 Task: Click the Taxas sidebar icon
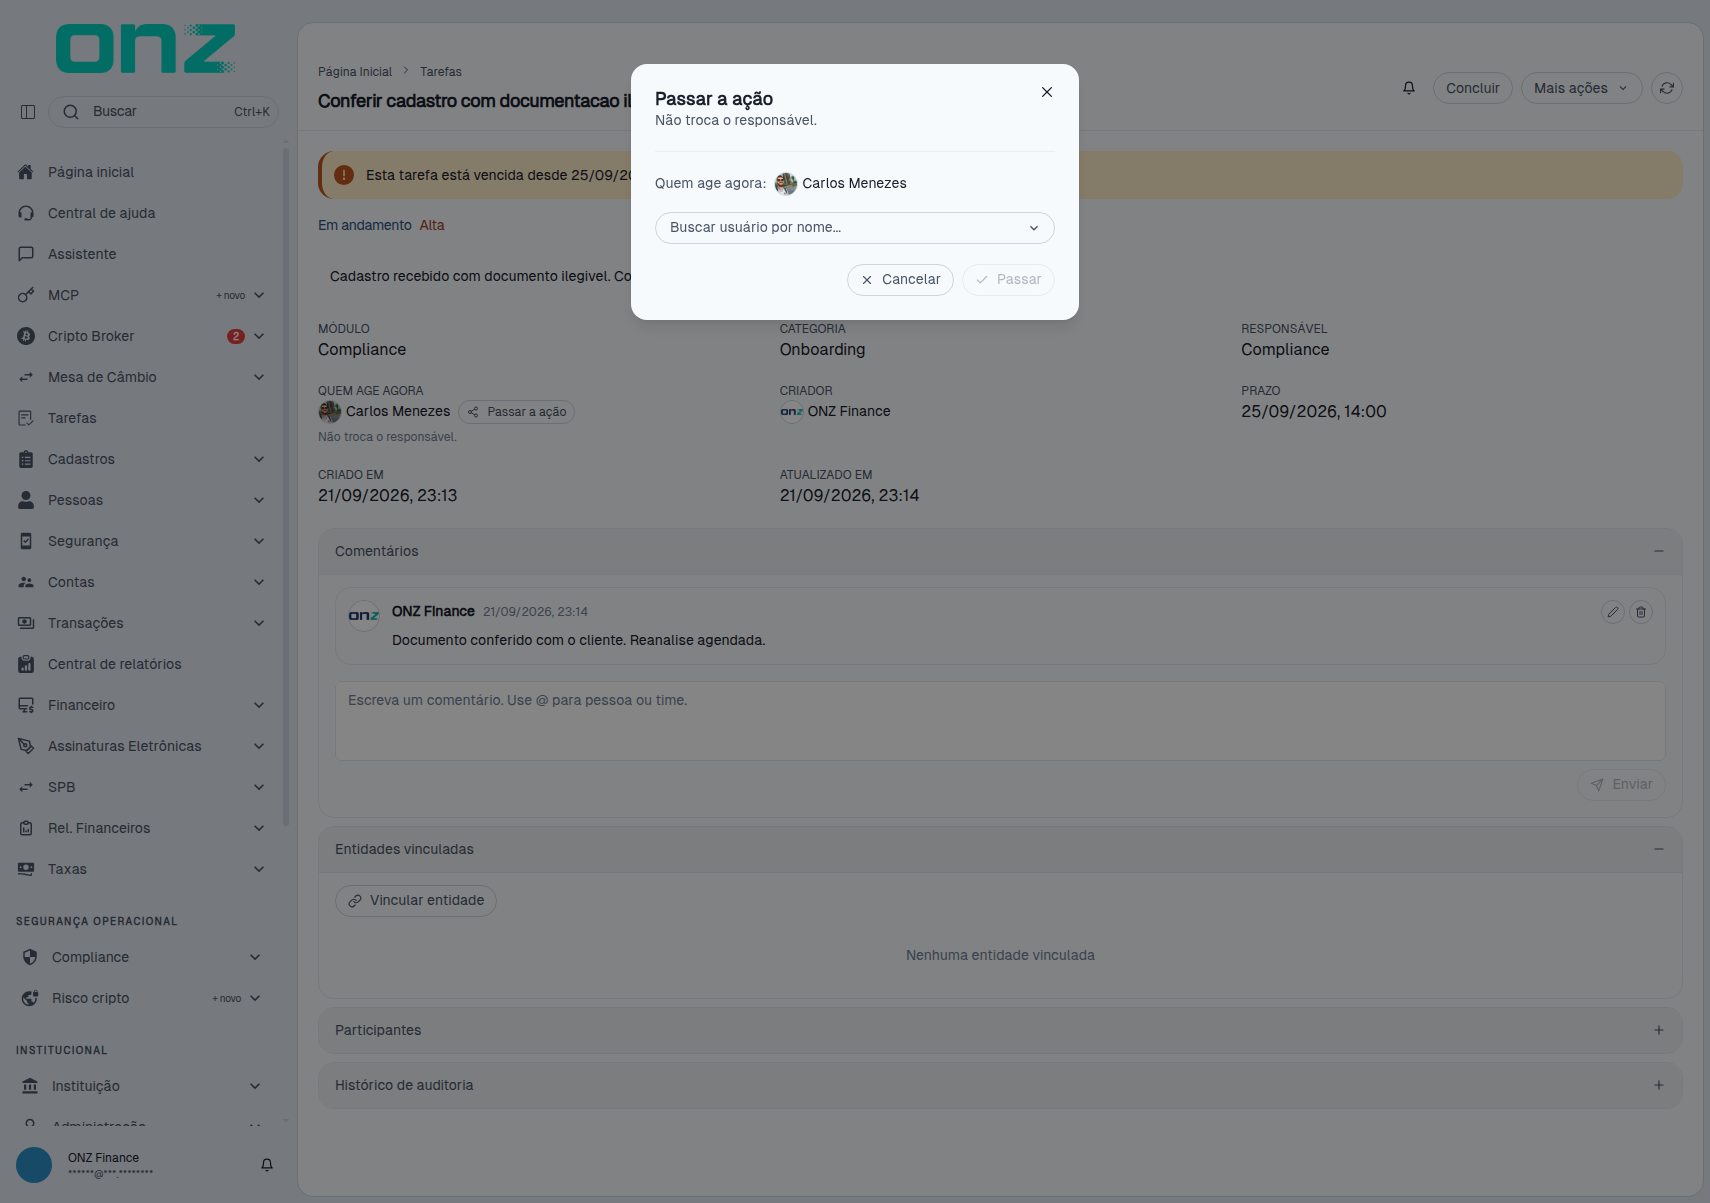[26, 869]
